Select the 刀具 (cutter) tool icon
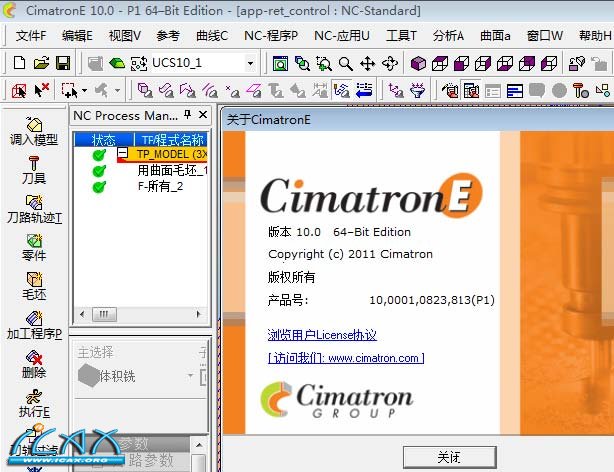The image size is (614, 472). (x=33, y=164)
